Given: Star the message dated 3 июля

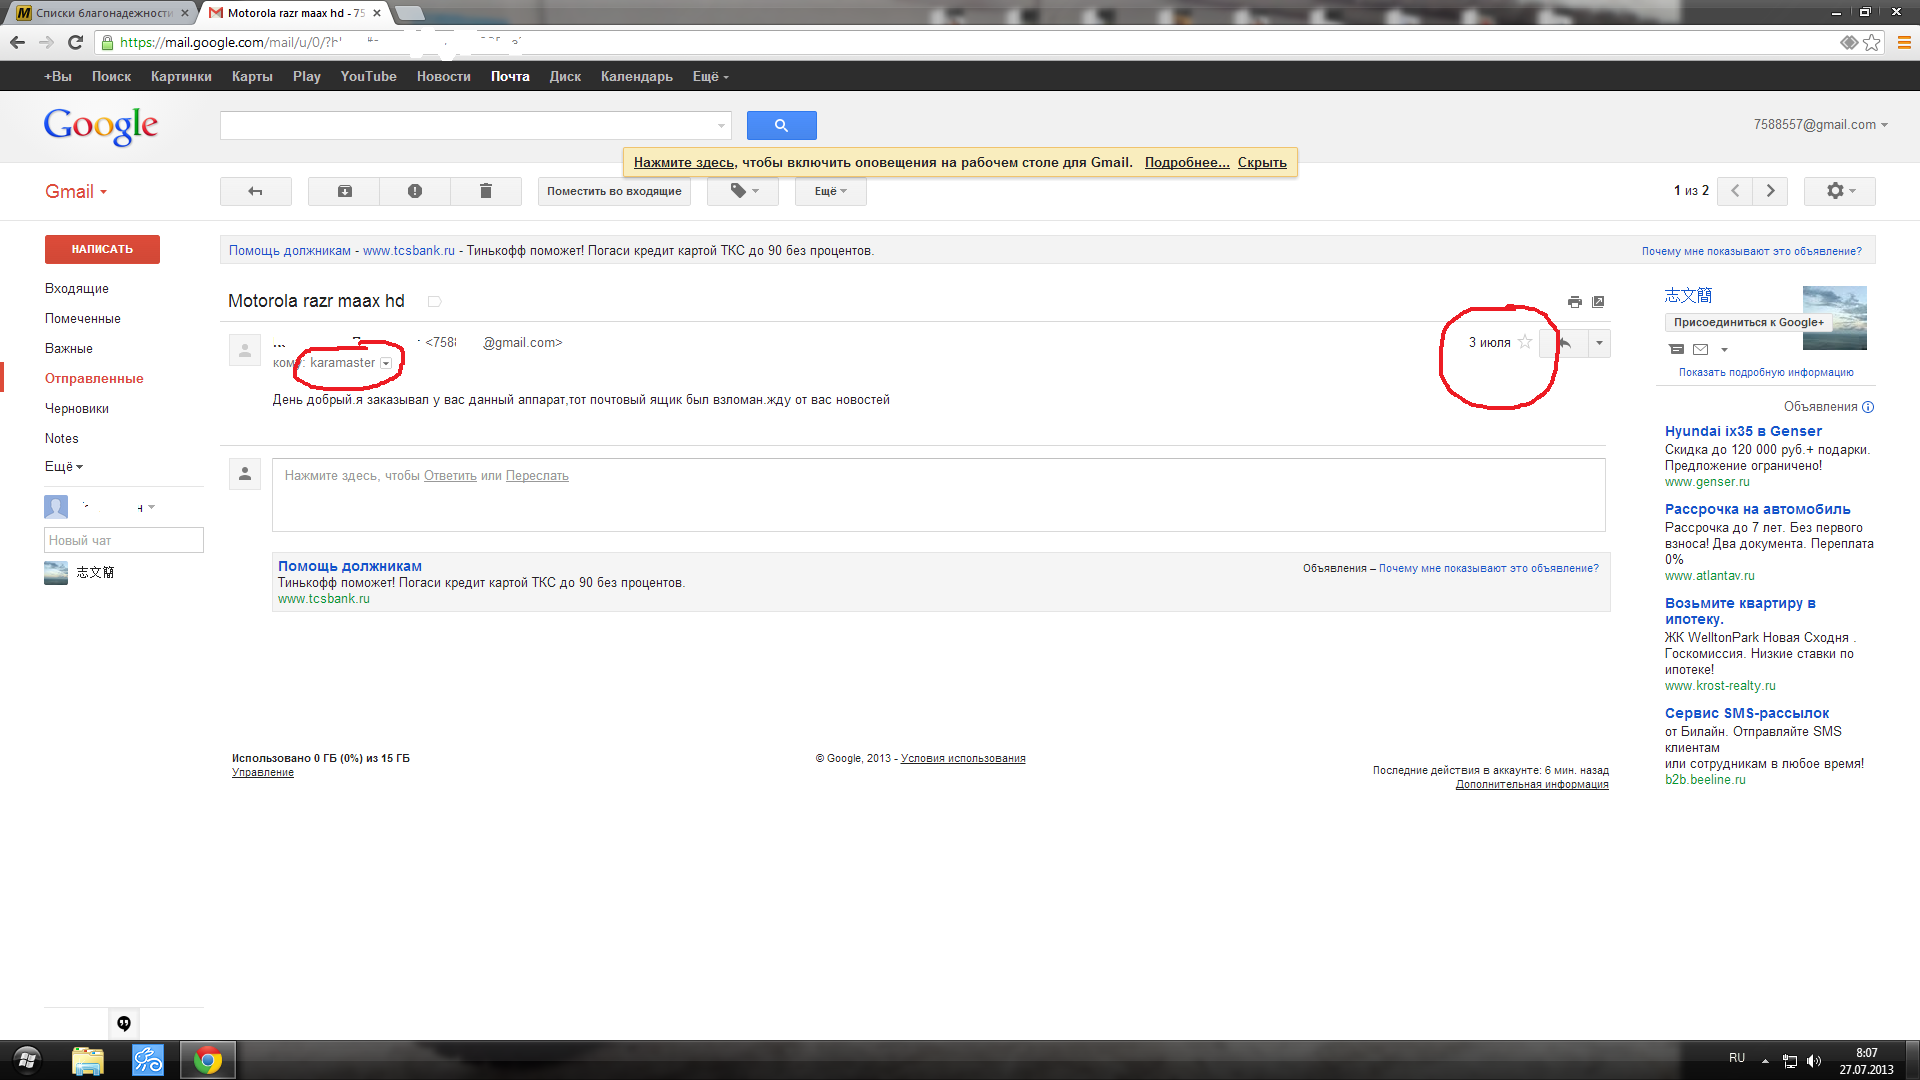Looking at the screenshot, I should pos(1525,342).
